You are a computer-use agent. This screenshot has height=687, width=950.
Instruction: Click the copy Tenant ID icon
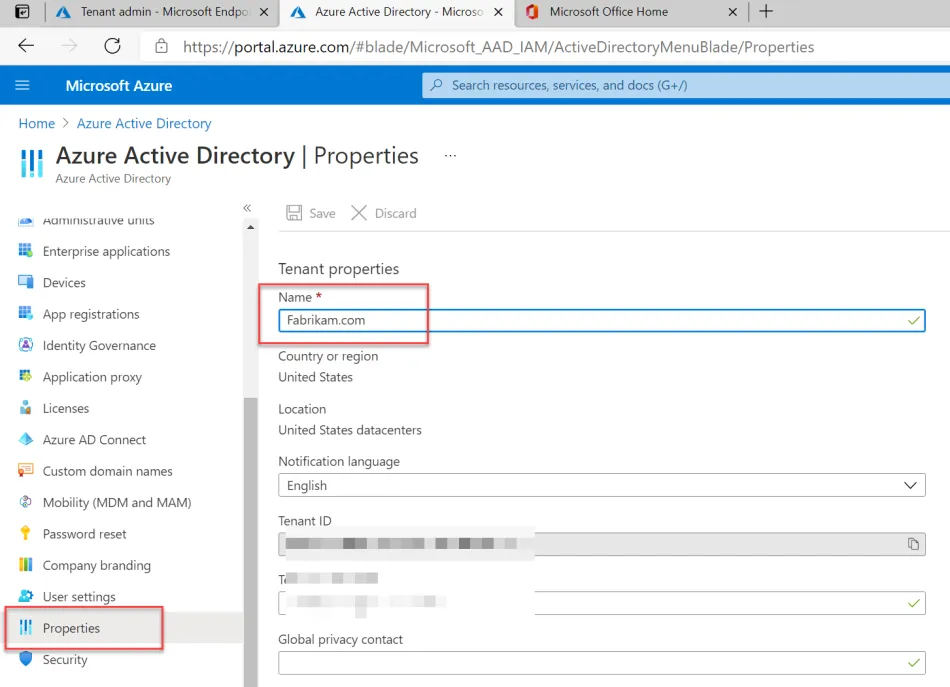coord(912,544)
